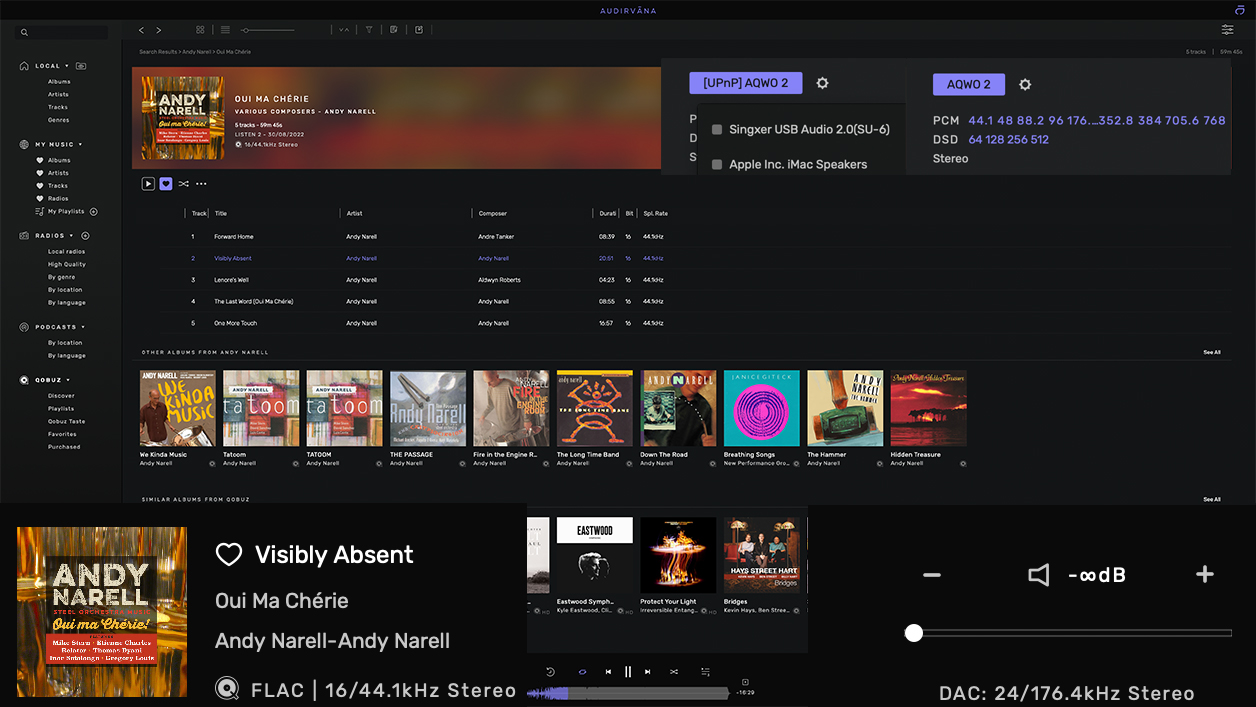Collapse the LOCAL section in the sidebar
Viewport: 1256px width, 707px height.
click(67, 66)
